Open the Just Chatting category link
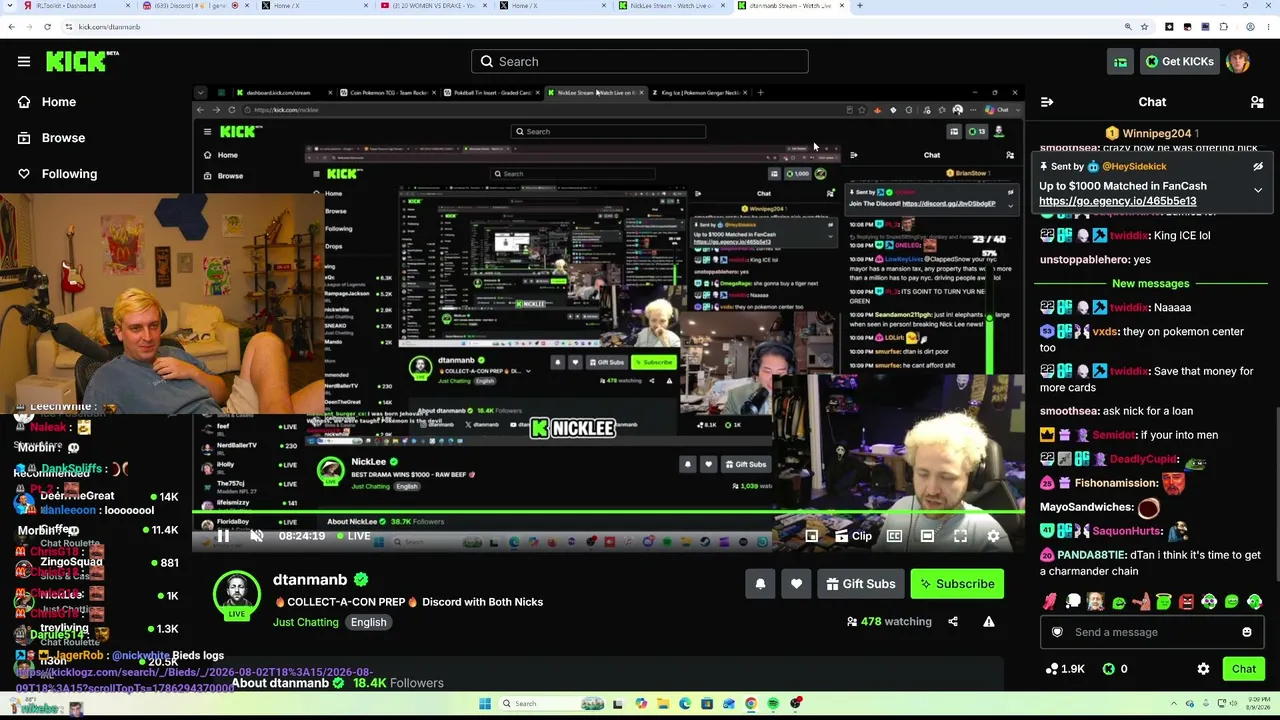 (306, 622)
